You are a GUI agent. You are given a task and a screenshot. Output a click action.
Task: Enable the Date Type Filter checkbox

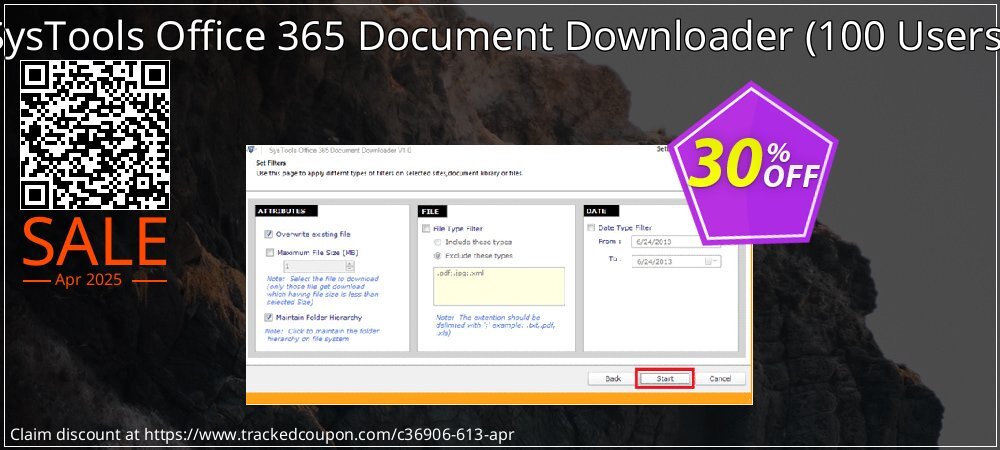[x=591, y=228]
